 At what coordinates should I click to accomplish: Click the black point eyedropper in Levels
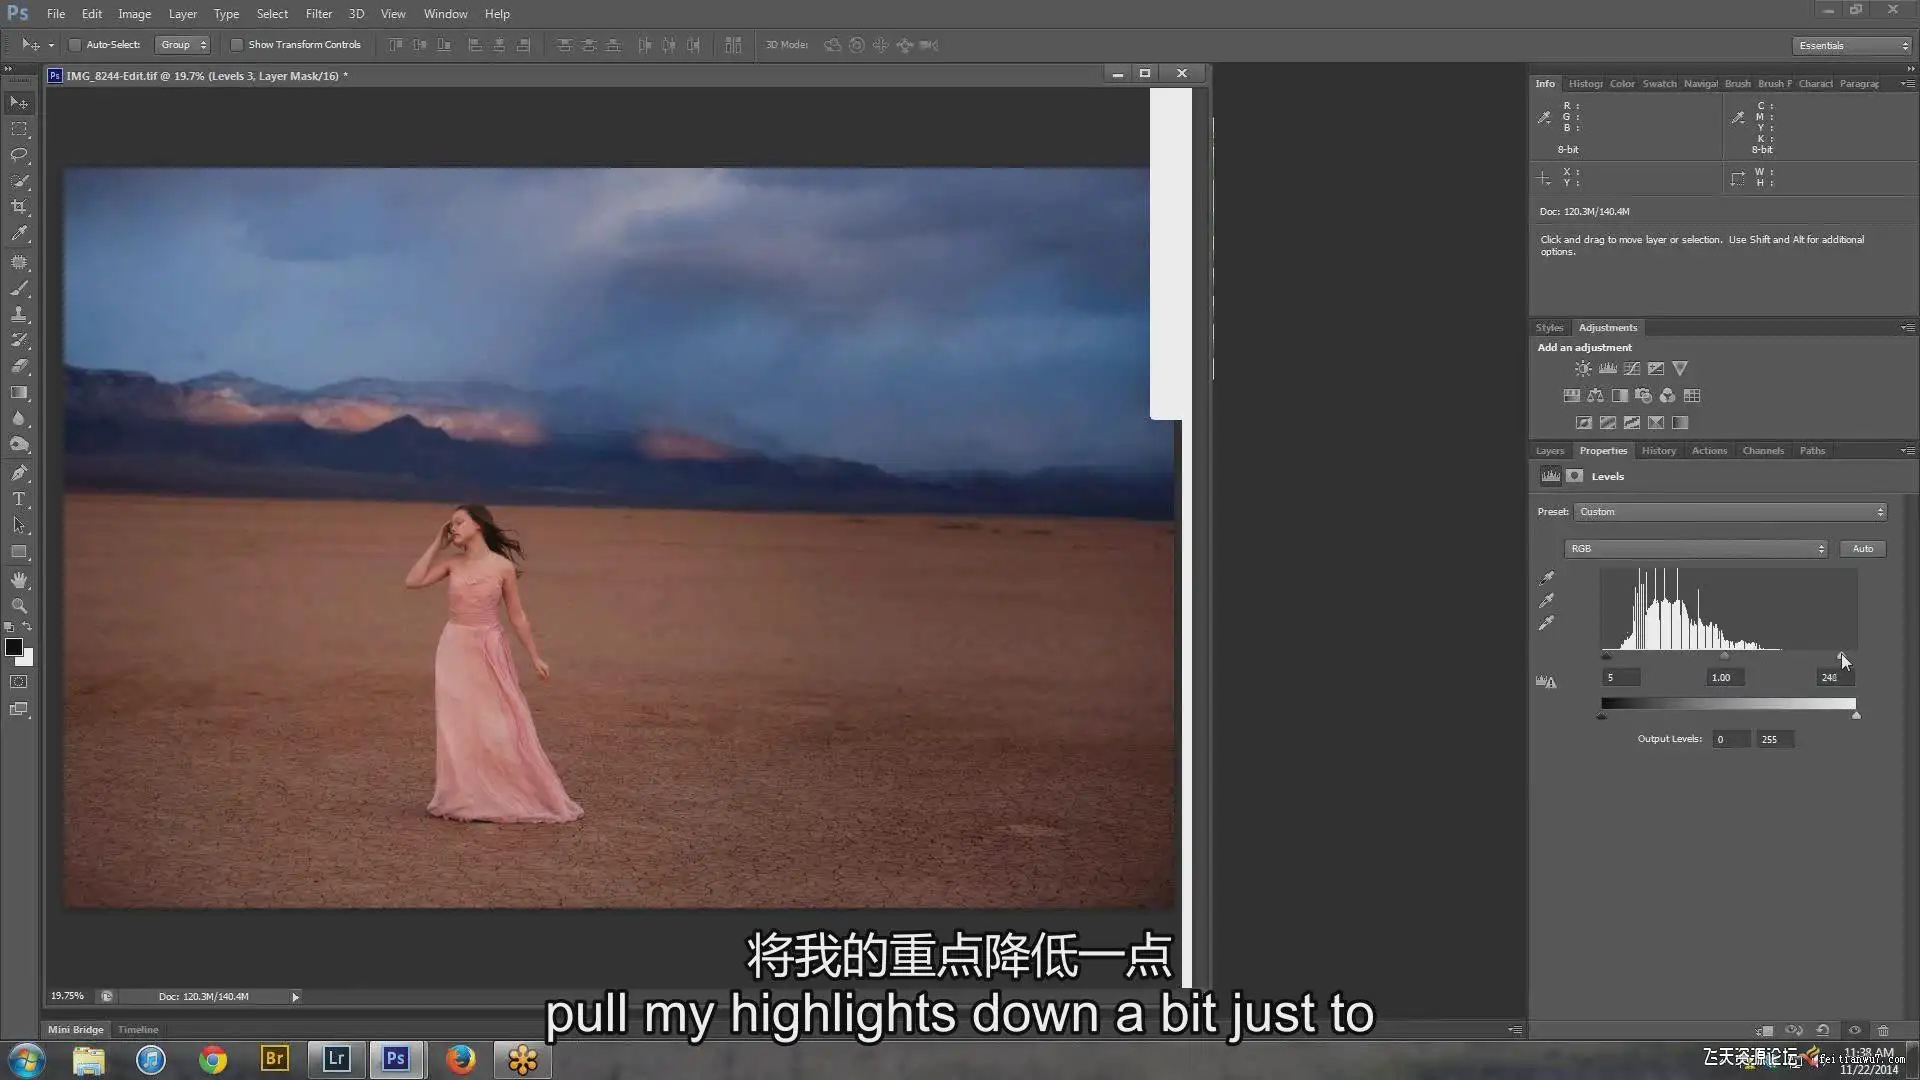[1547, 578]
